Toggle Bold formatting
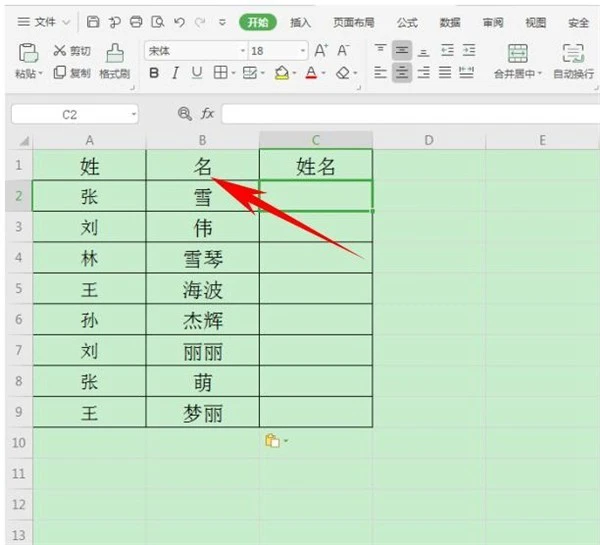 (x=154, y=73)
